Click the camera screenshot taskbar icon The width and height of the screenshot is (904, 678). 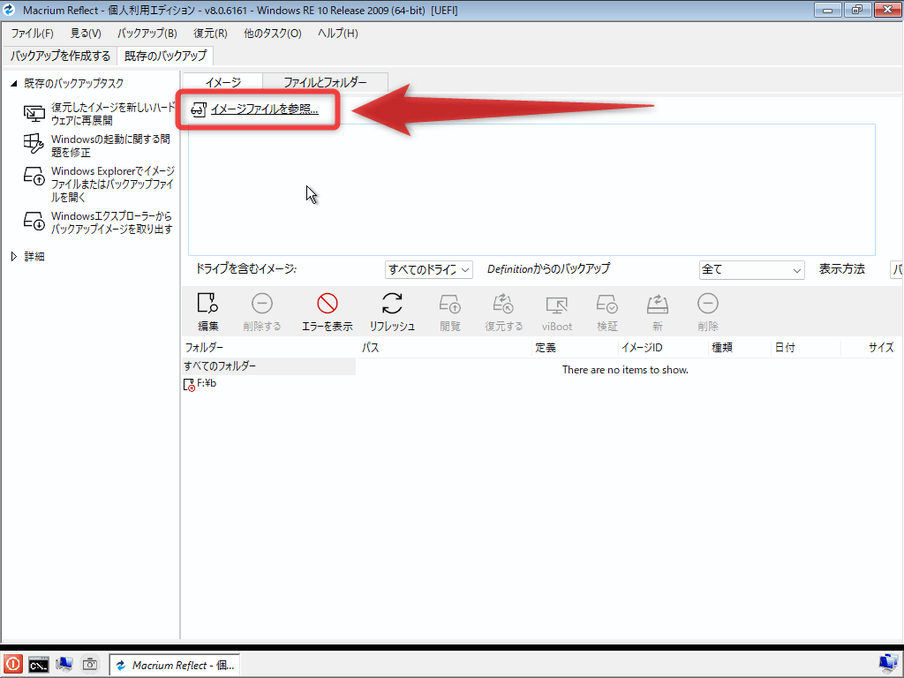pyautogui.click(x=90, y=665)
